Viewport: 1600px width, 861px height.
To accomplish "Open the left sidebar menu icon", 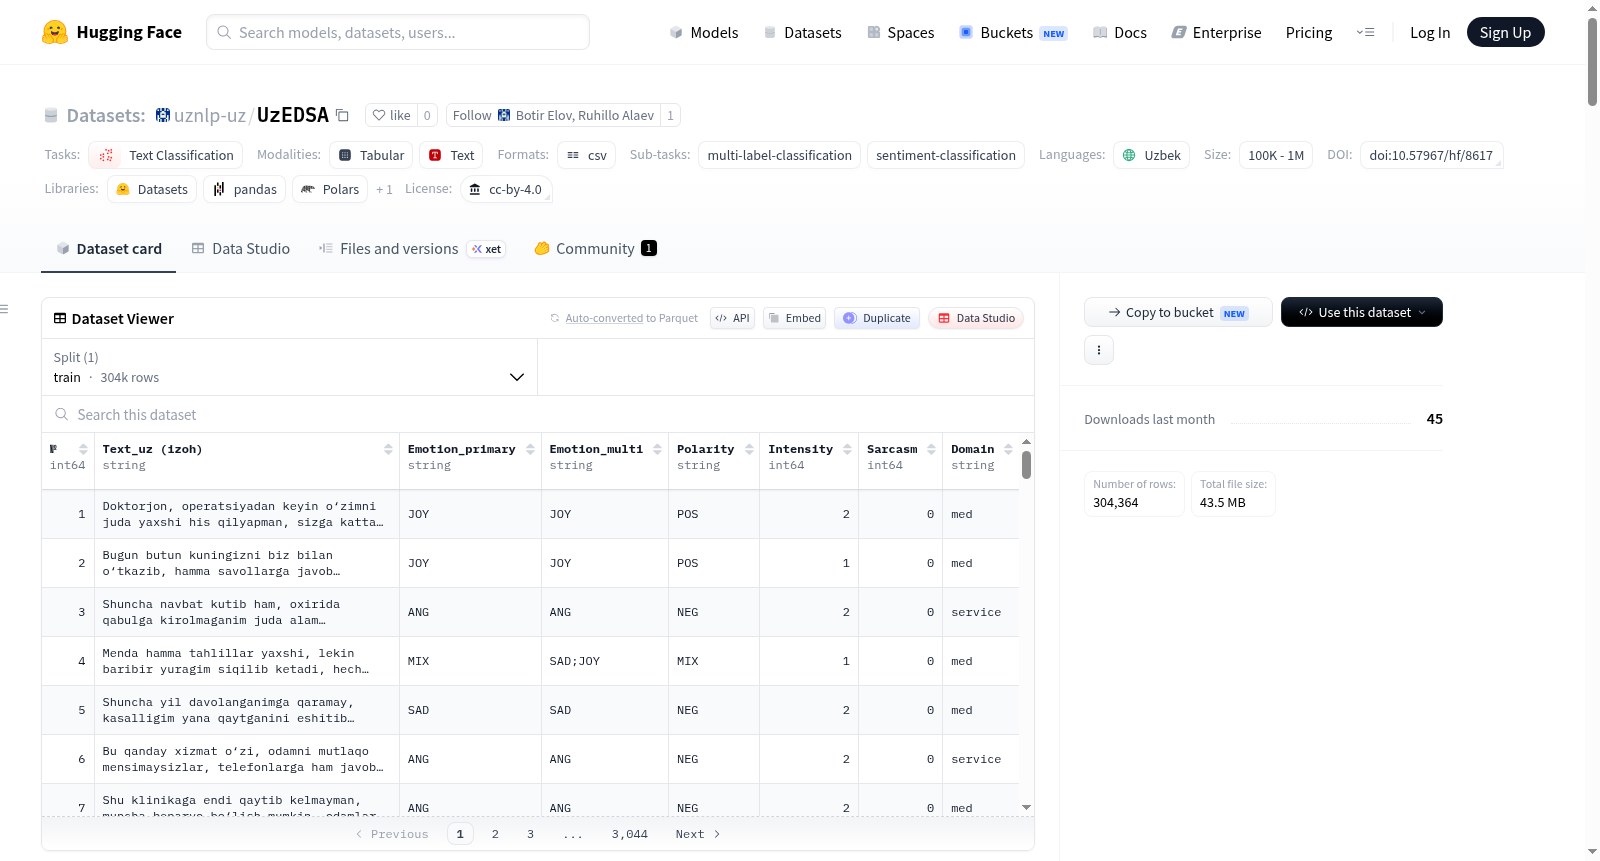I will coord(4,309).
